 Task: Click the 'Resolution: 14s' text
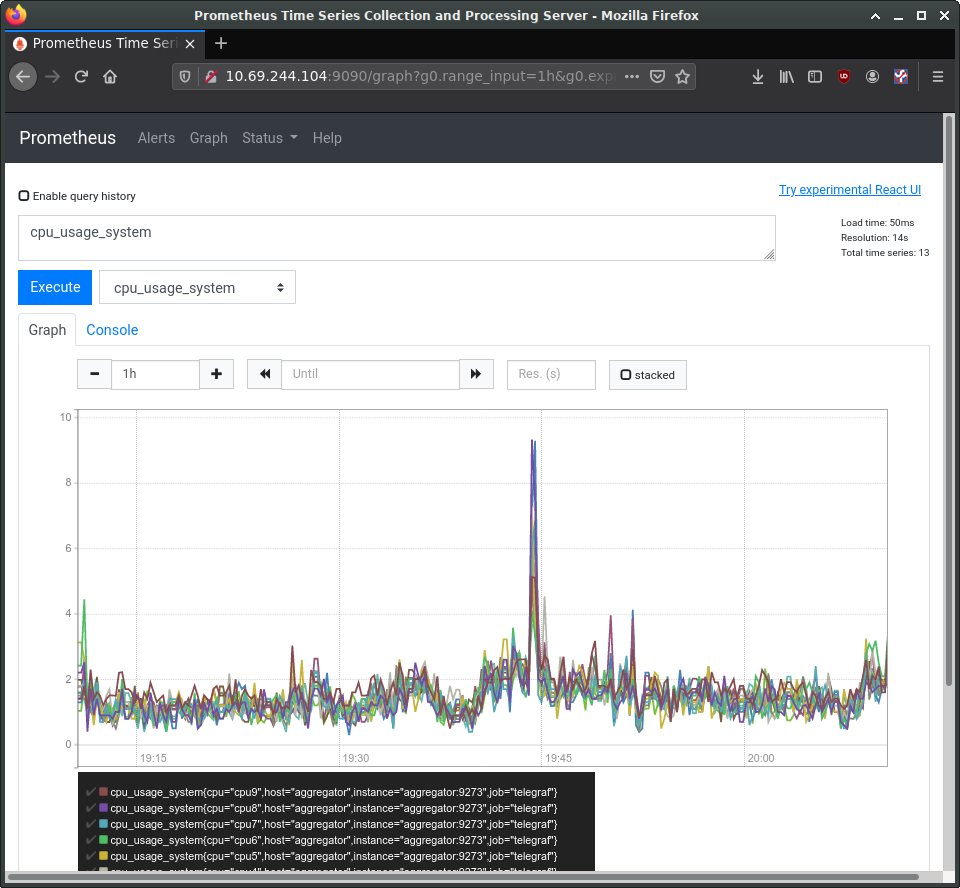(x=874, y=238)
